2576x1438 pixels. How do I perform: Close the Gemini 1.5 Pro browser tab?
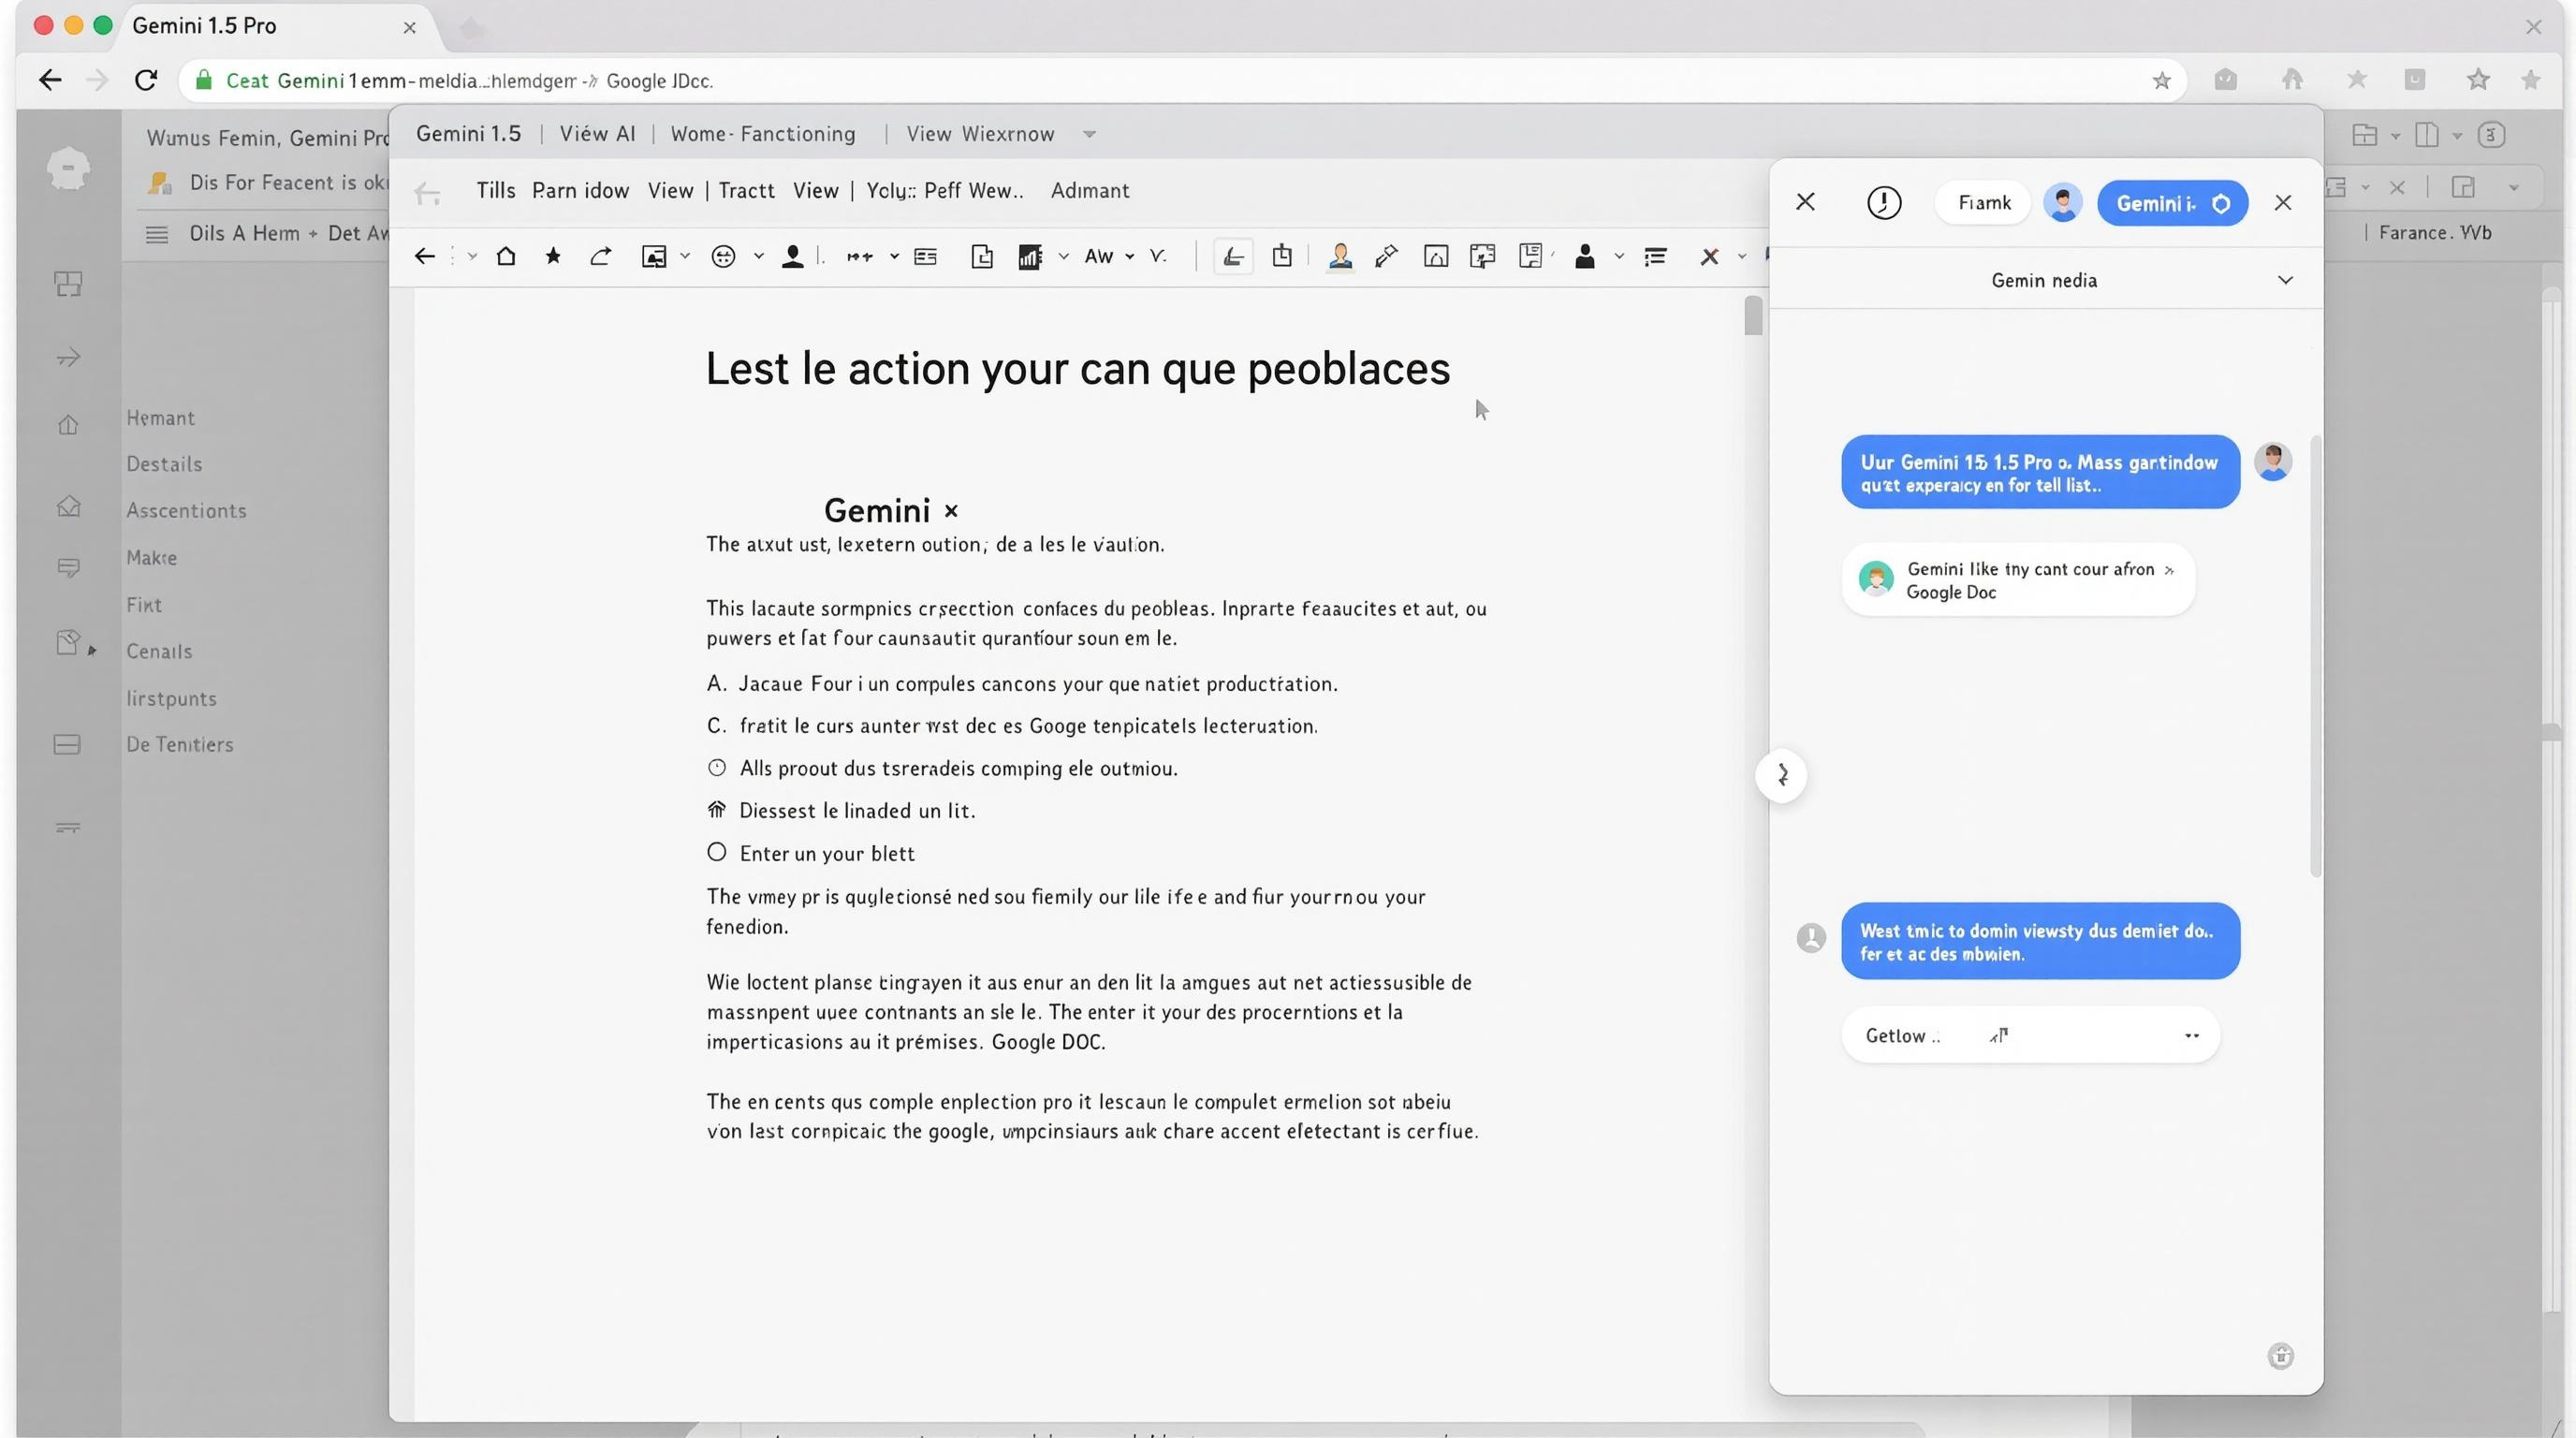coord(409,28)
